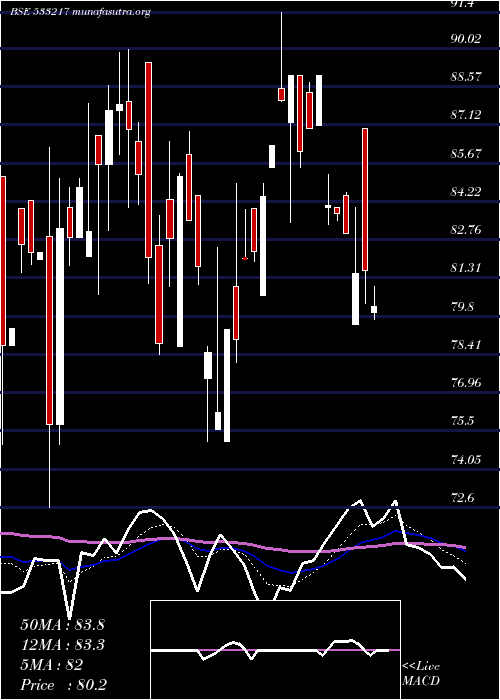Viewport: 500px width, 700px height.
Task: Click the 74.05 price axis label
Action: [466, 460]
